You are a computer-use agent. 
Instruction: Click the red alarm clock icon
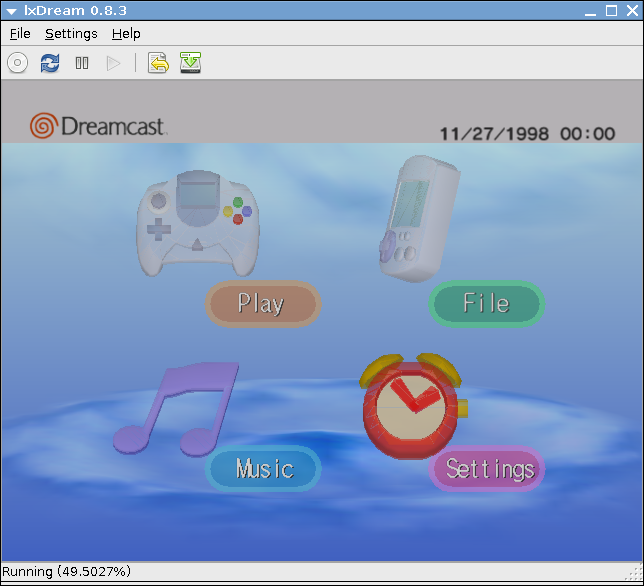[412, 404]
